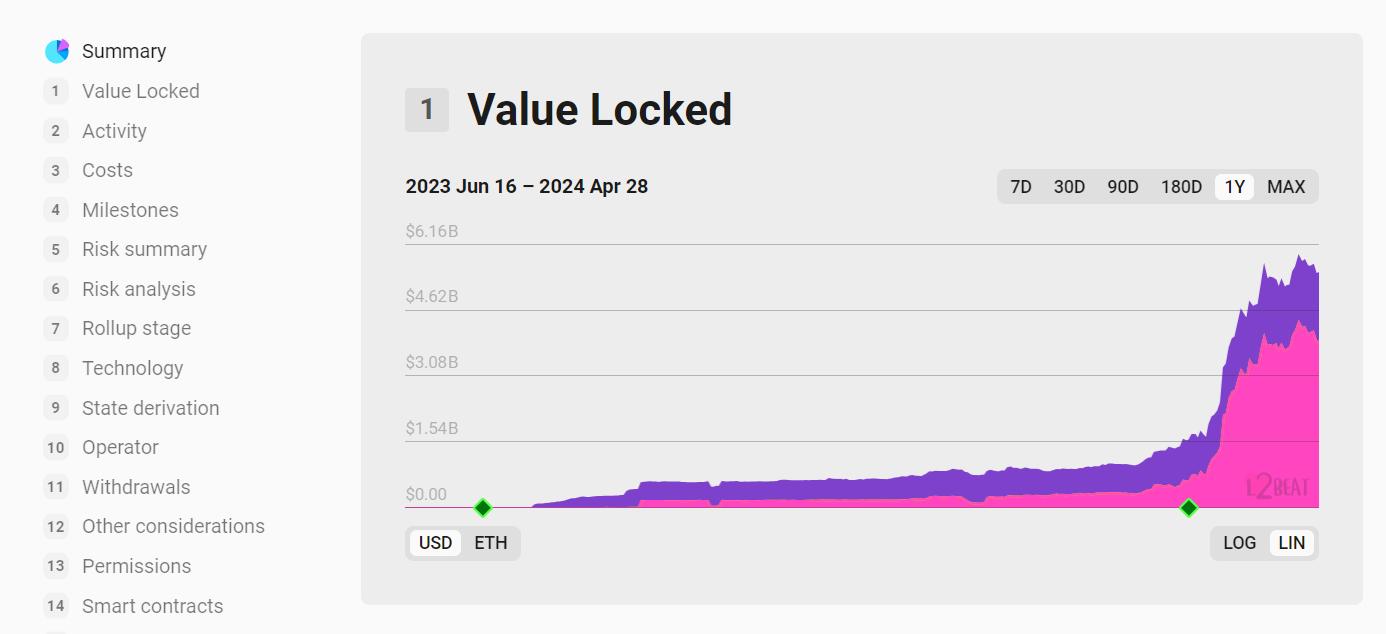The width and height of the screenshot is (1386, 634).
Task: Click the number 12 badge in sidebar
Action: (x=56, y=526)
